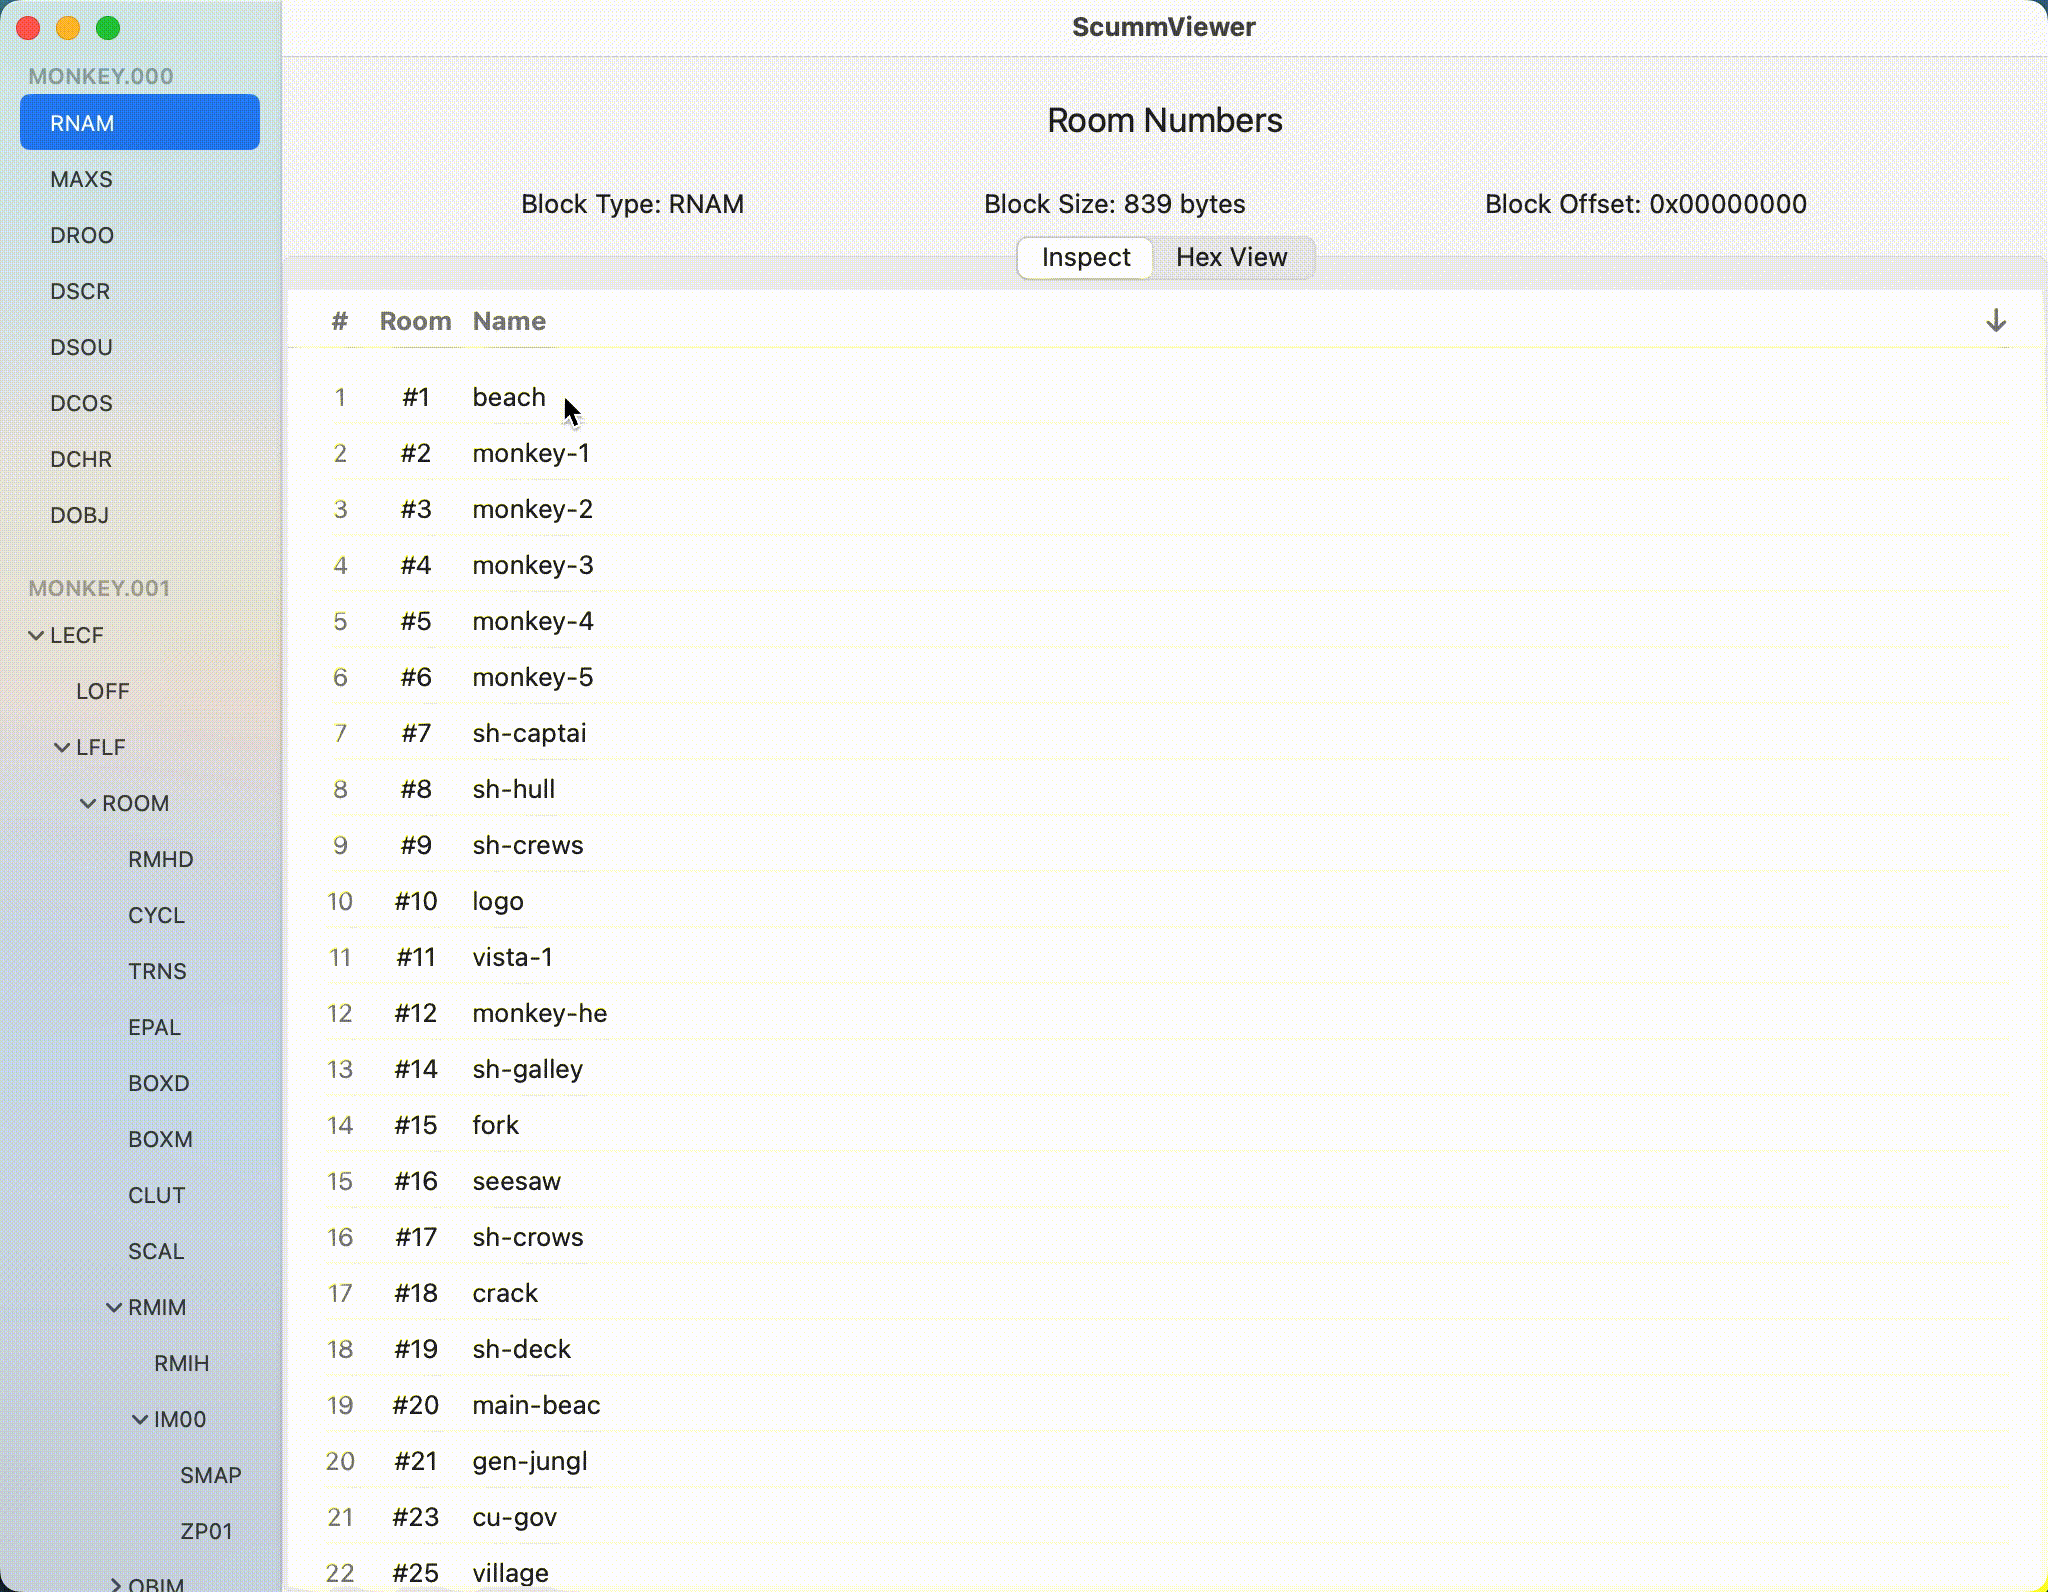Open the CLUT palette block
The image size is (2048, 1592).
157,1196
